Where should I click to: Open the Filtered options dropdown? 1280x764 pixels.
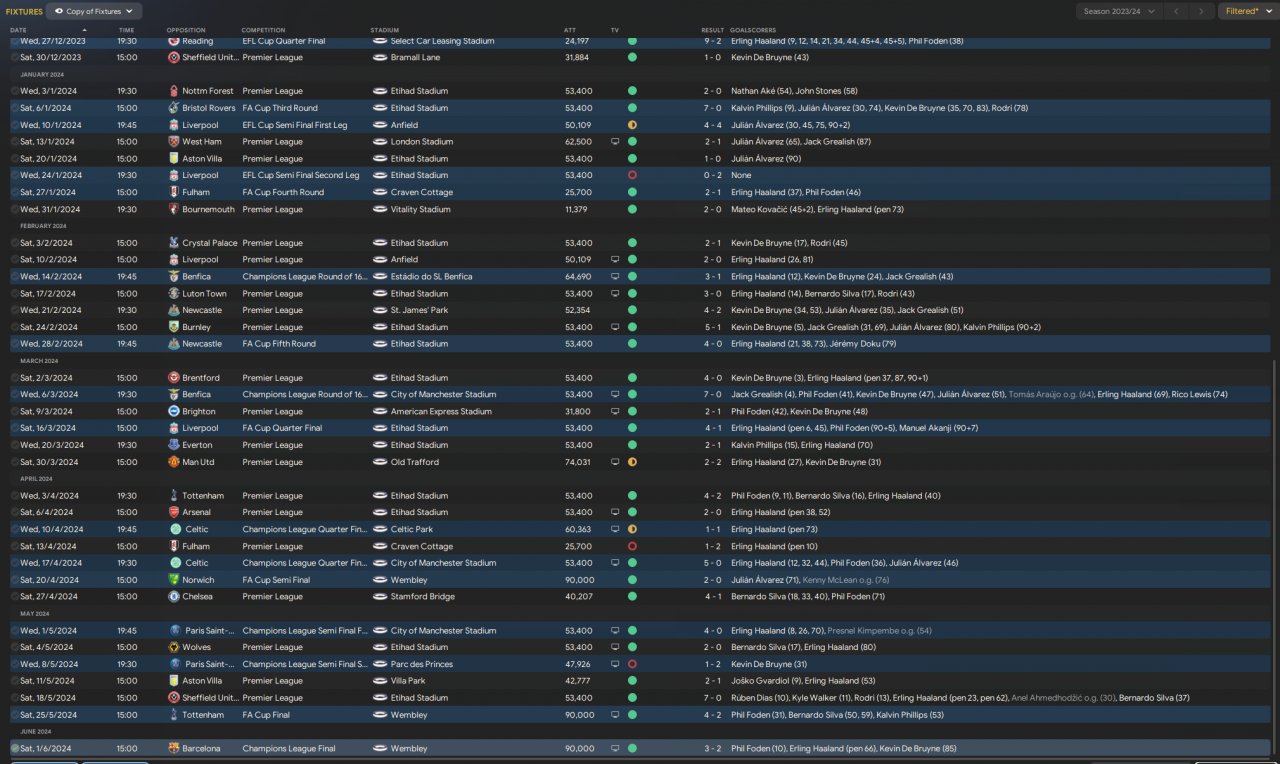(1247, 11)
